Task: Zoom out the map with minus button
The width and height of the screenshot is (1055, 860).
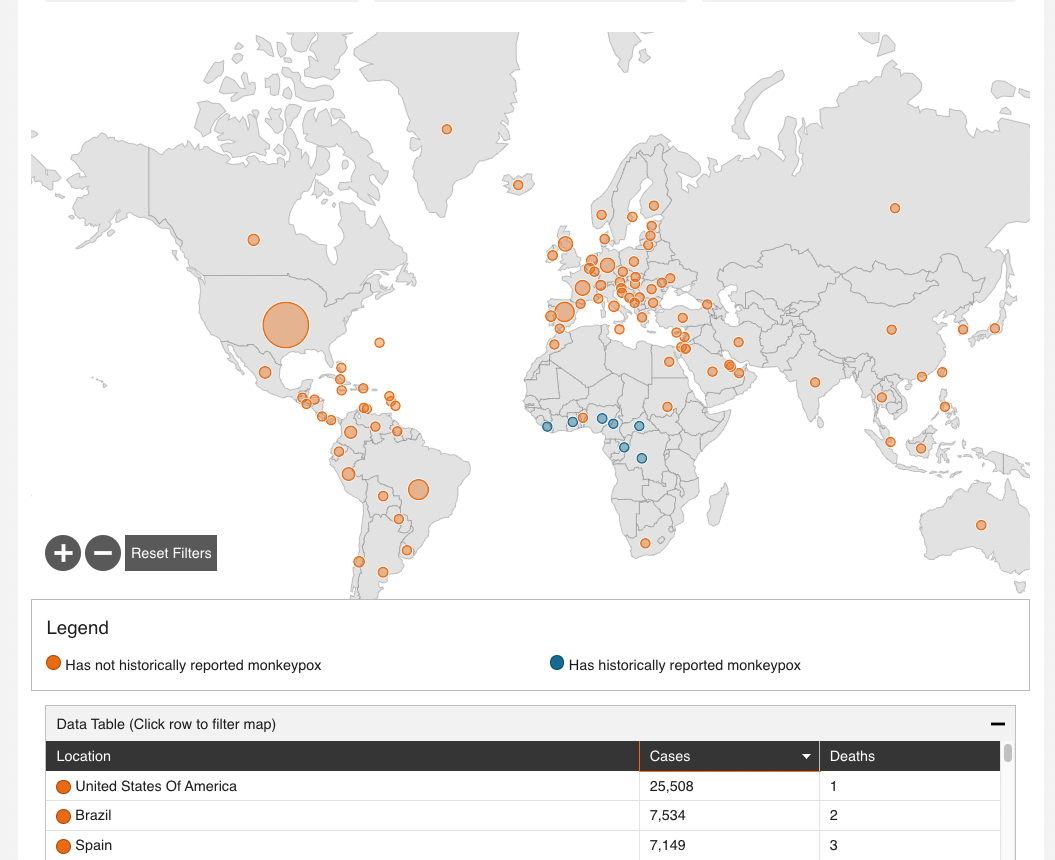Action: [103, 552]
